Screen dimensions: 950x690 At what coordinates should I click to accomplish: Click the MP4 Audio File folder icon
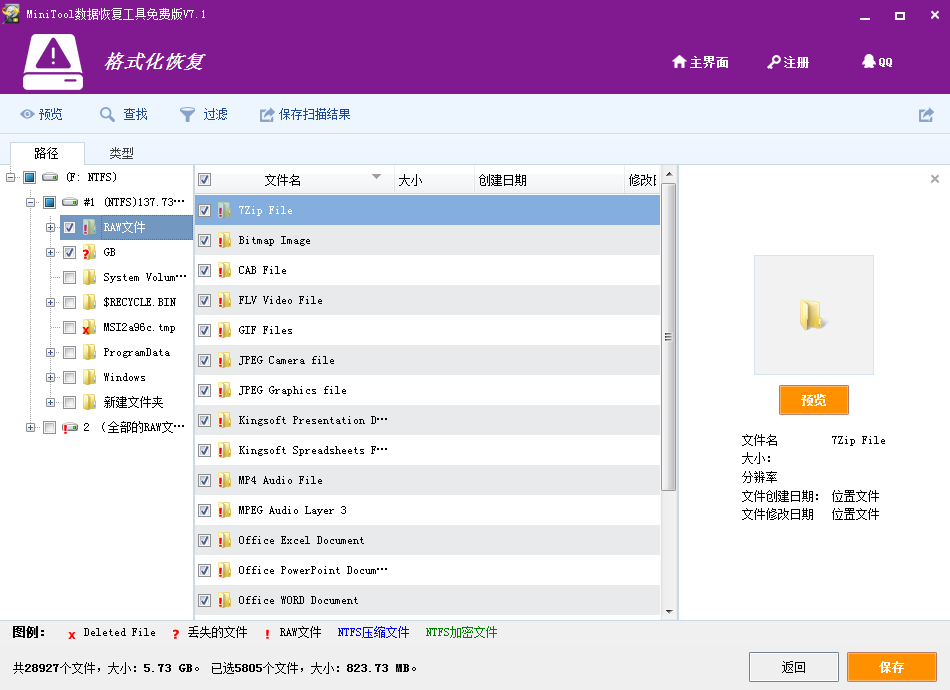coord(224,480)
